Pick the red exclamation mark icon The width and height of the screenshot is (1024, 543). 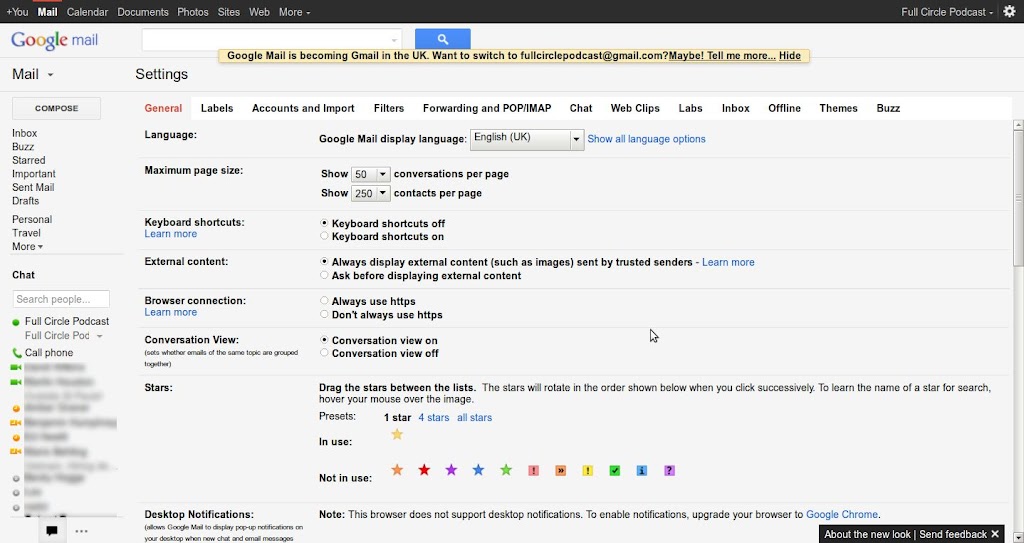click(x=534, y=470)
